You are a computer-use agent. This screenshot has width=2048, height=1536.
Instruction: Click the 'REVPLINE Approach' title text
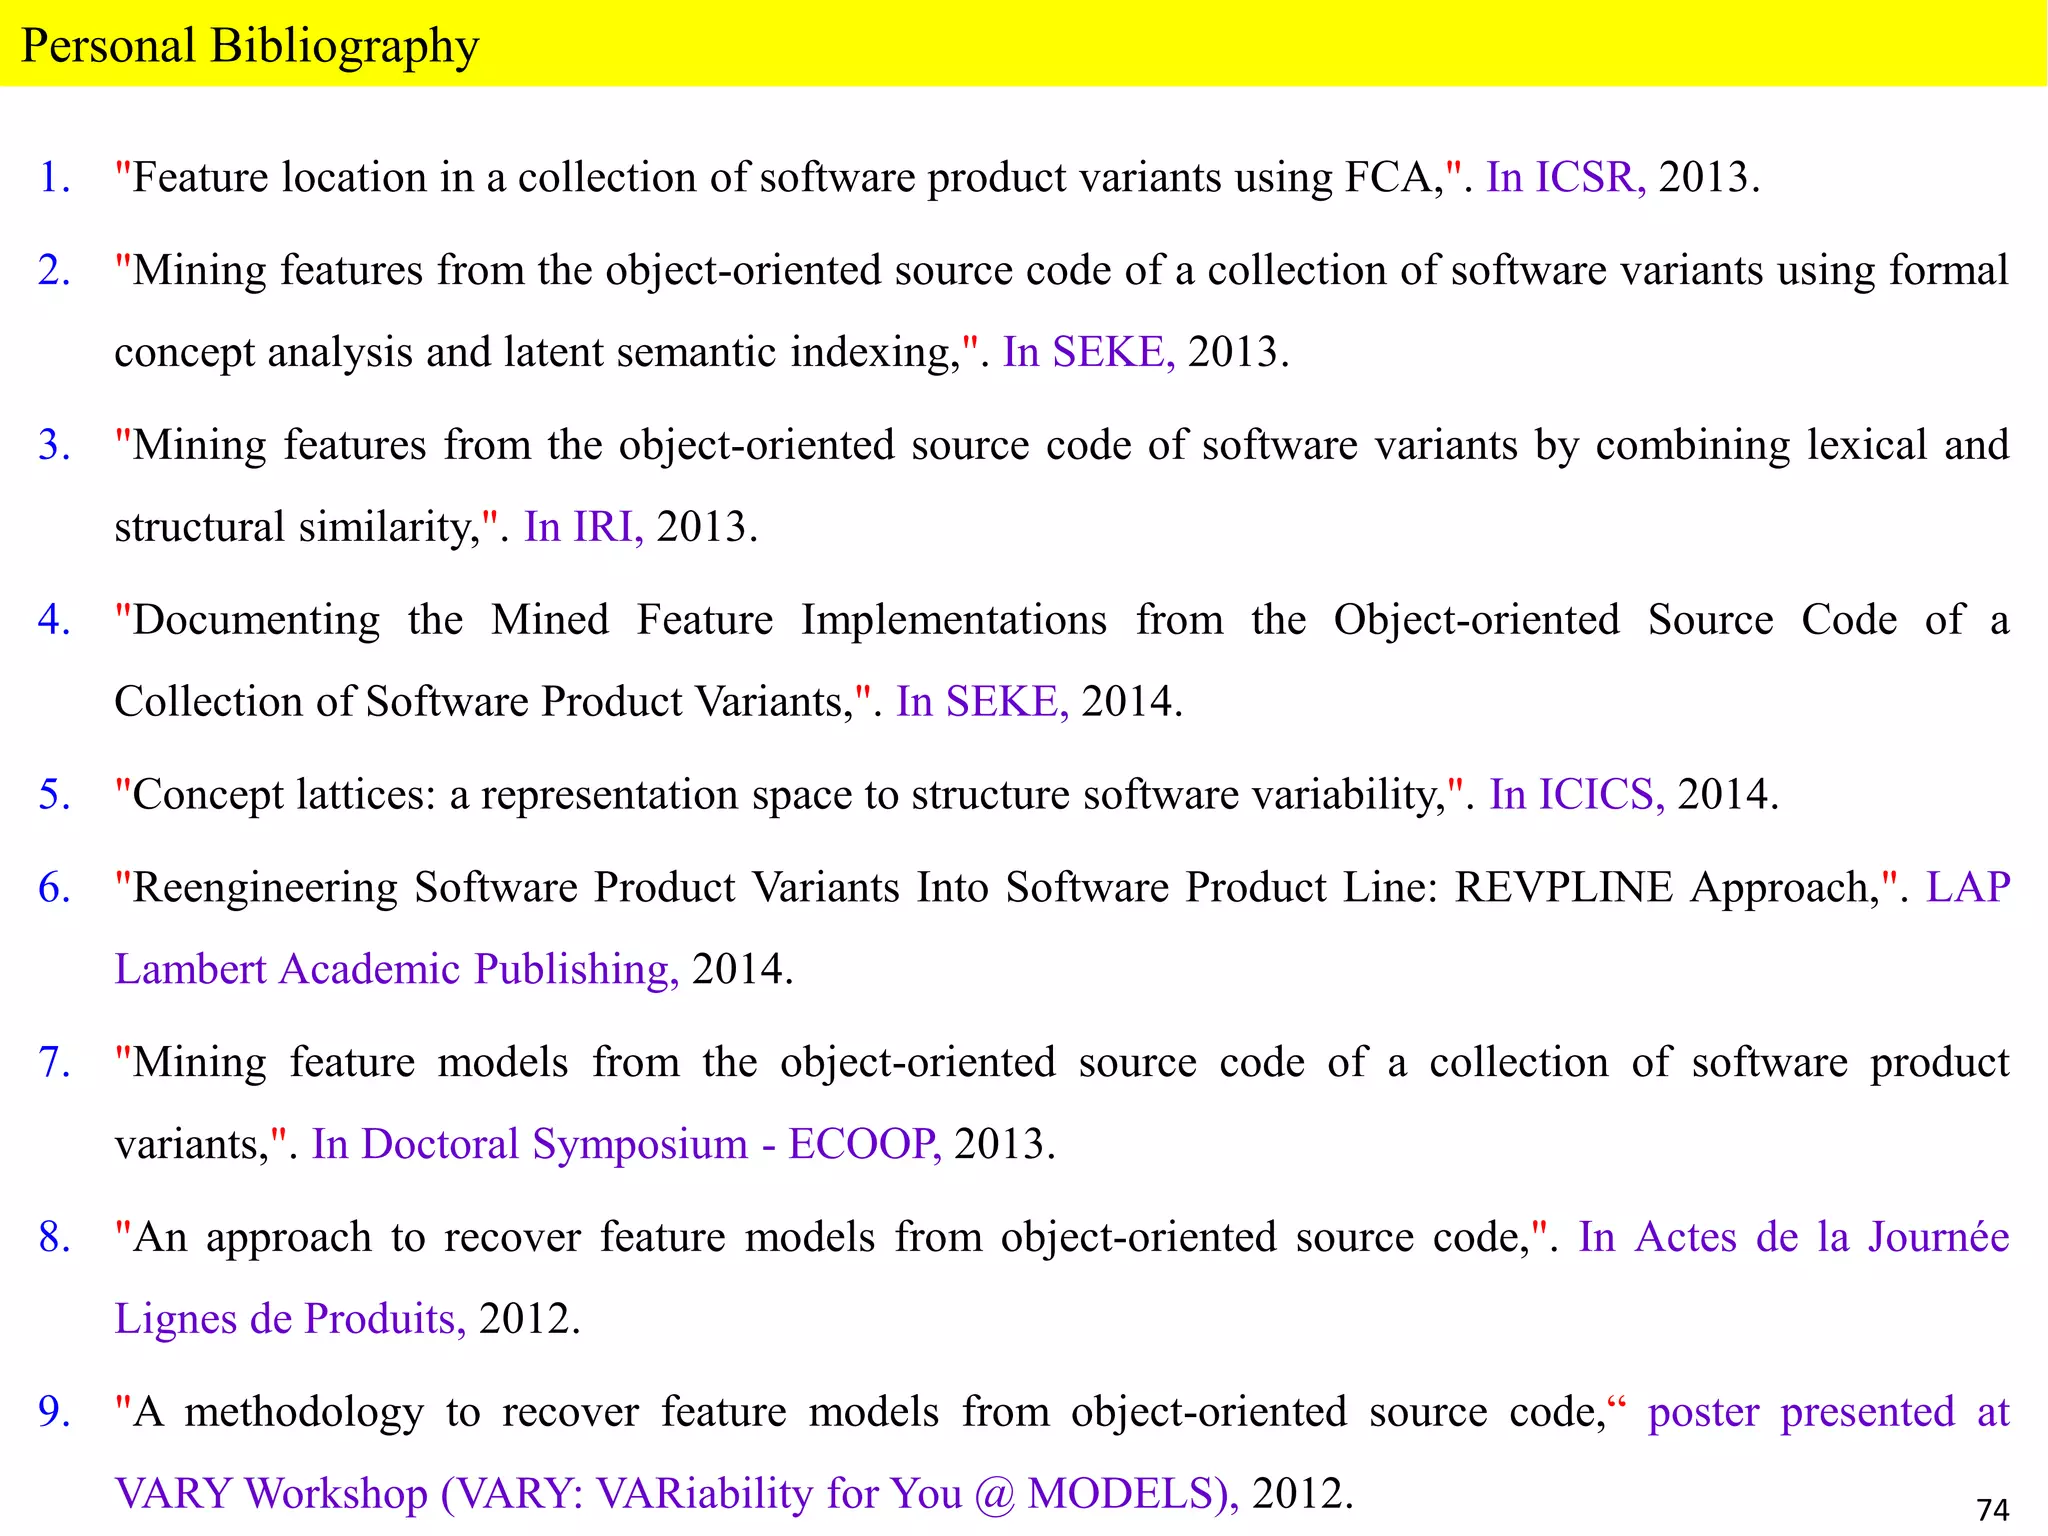coord(1008,888)
